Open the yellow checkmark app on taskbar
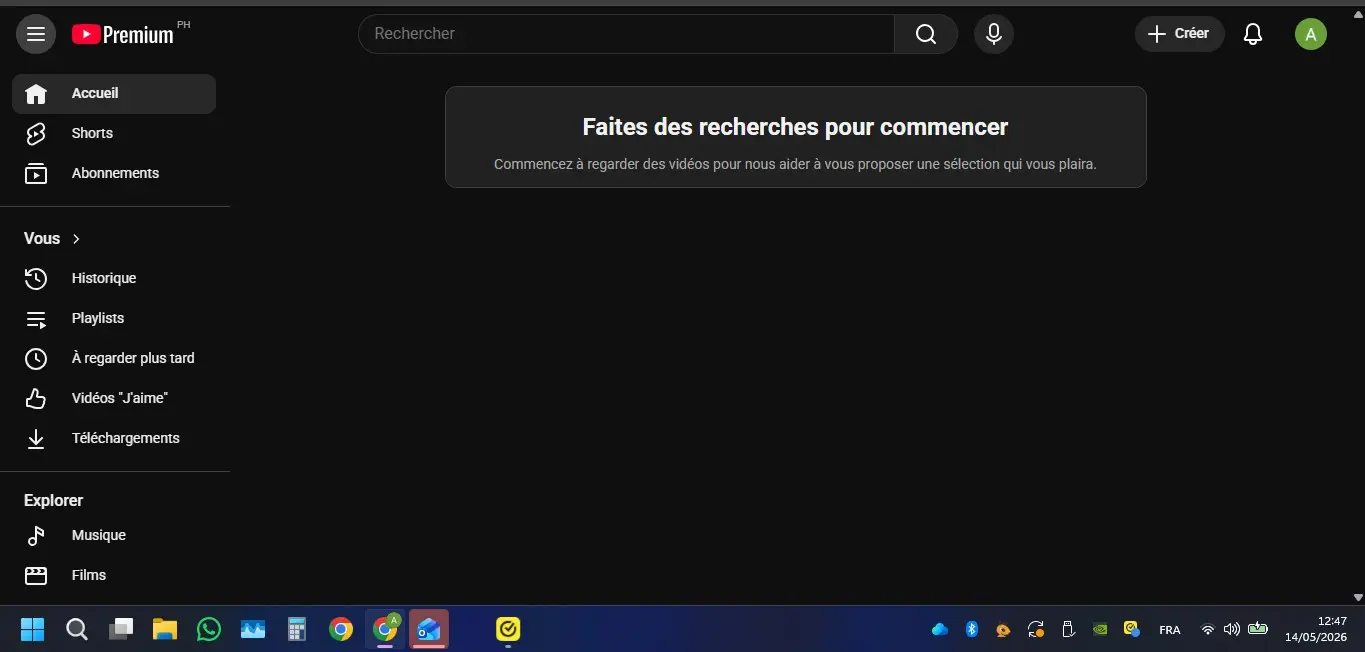 [x=508, y=629]
